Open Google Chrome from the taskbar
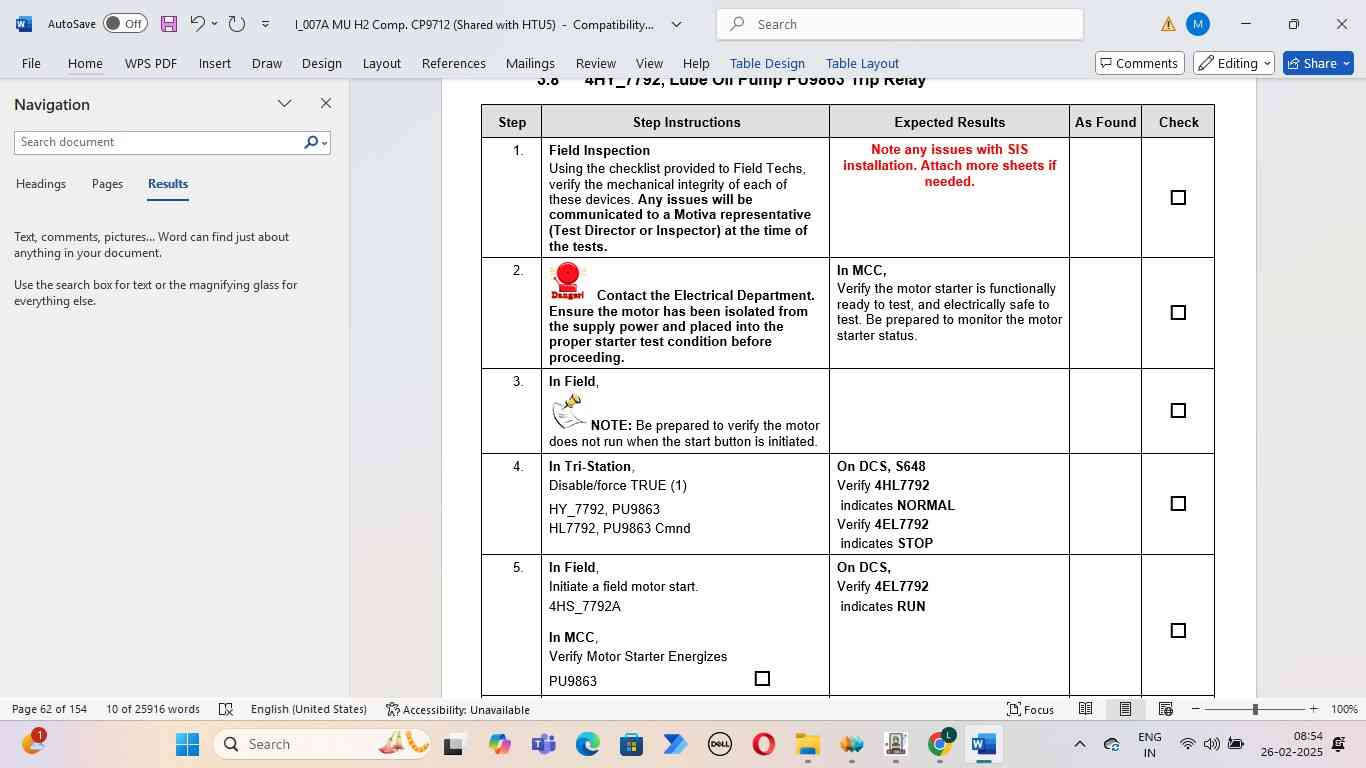The height and width of the screenshot is (768, 1366). point(940,744)
